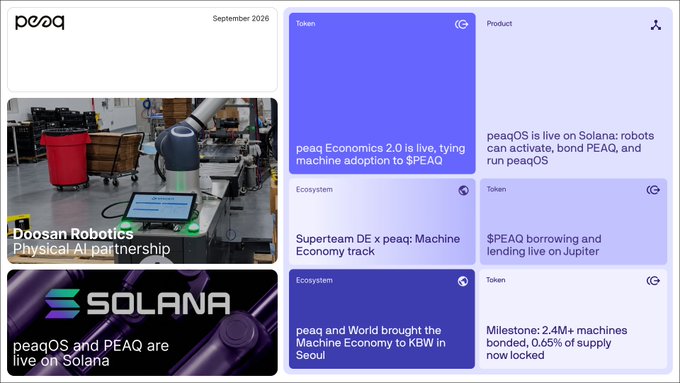Image resolution: width=680 pixels, height=383 pixels.
Task: Click 'Doosan Robotics' title text
Action: 73,234
